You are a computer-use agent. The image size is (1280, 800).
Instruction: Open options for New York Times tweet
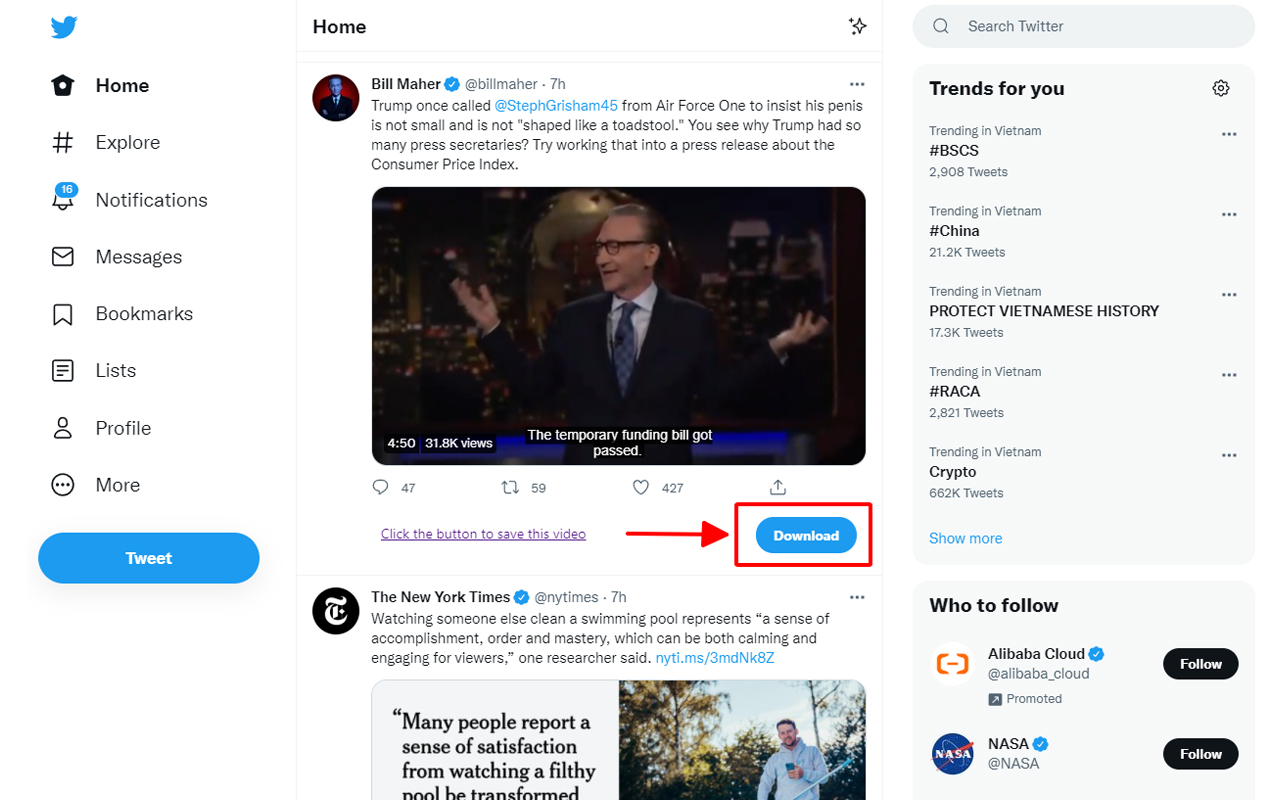[857, 597]
